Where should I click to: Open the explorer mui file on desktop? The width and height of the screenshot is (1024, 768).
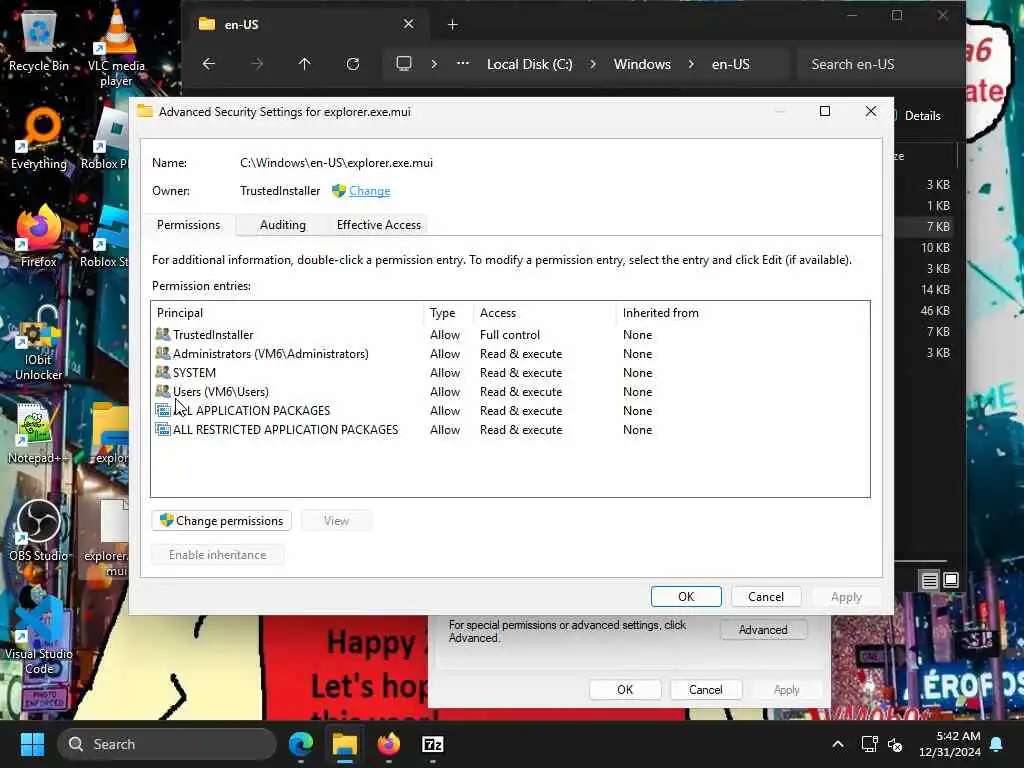point(108,538)
